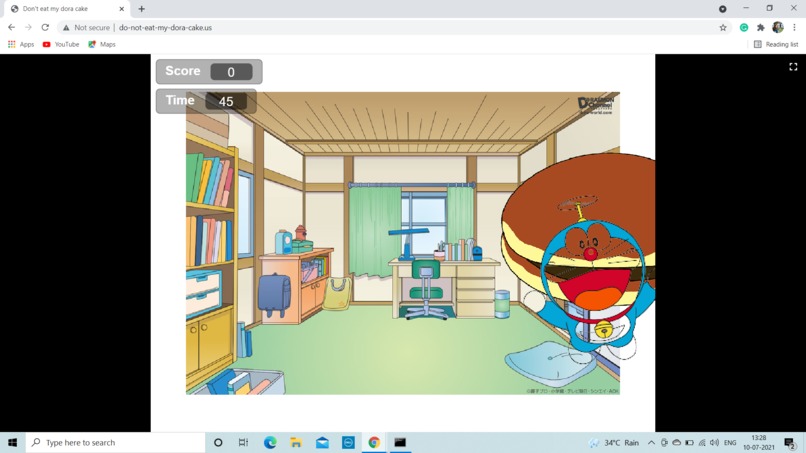Click the media control circle icon in title bar
The height and width of the screenshot is (453, 806).
coord(723,9)
